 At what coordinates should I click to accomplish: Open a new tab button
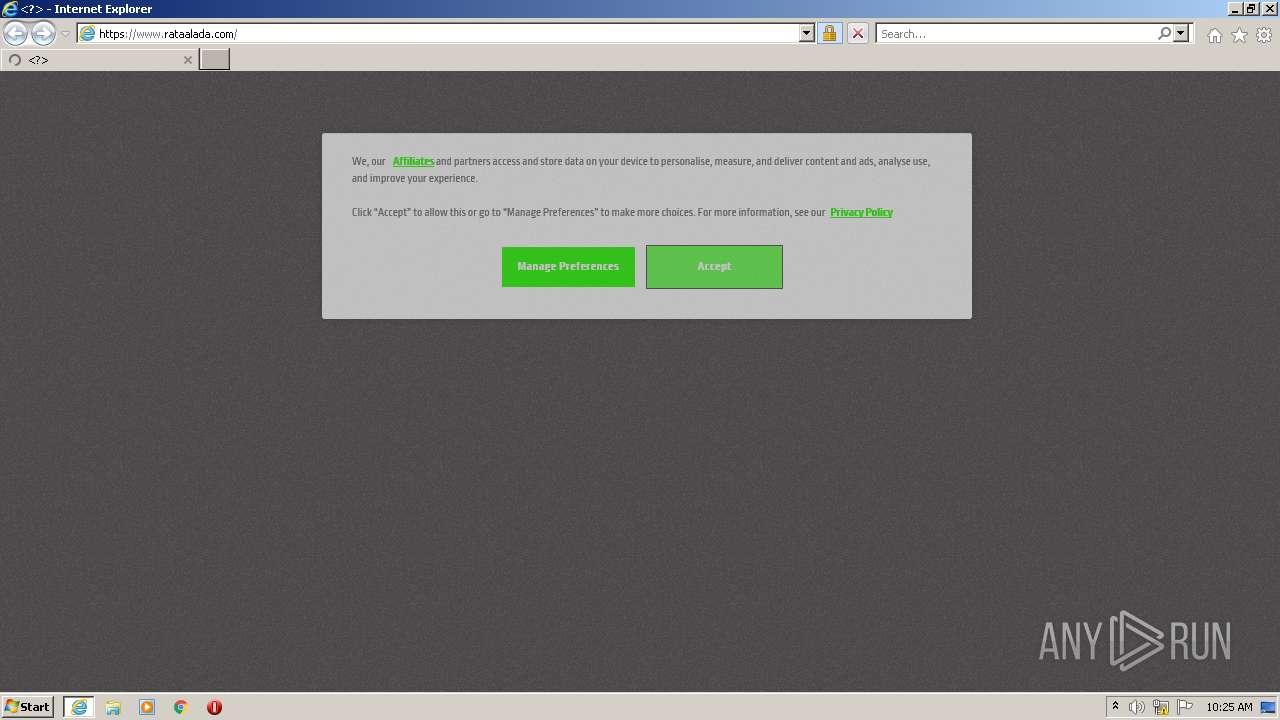coord(214,60)
